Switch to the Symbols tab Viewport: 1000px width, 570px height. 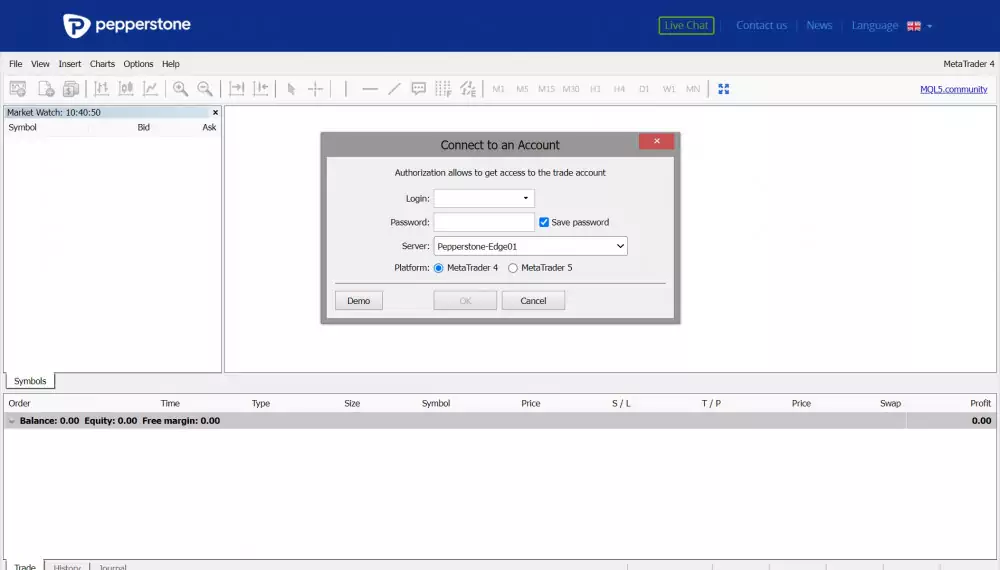(x=30, y=381)
